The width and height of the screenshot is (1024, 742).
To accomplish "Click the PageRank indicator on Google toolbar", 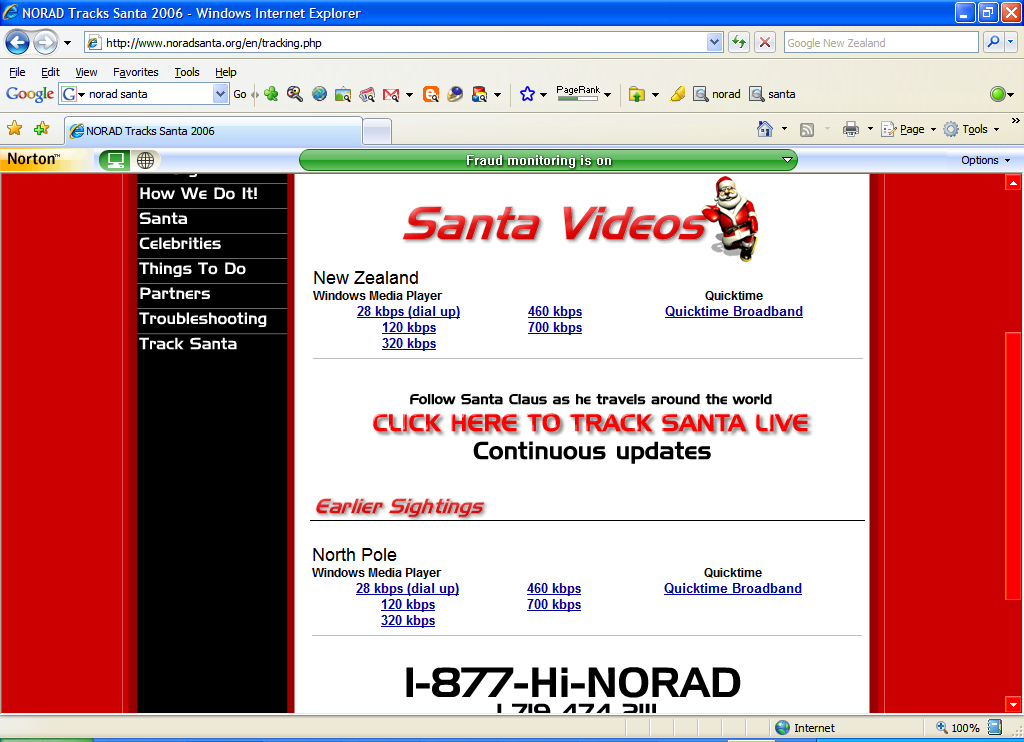I will click(x=578, y=93).
